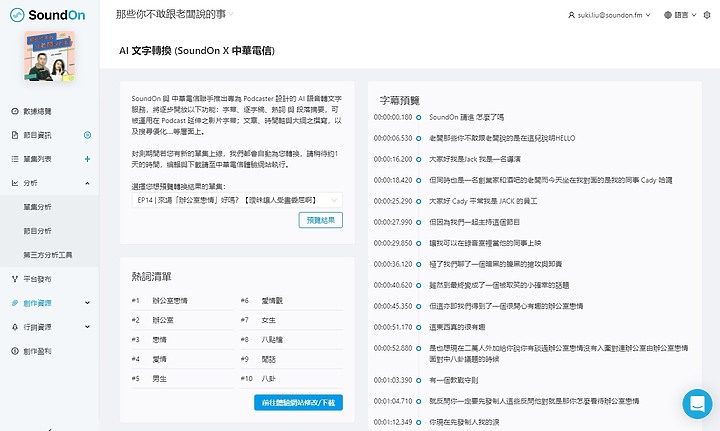The image size is (720, 431).
Task: Open the suki.liu@soundon.fm account dropdown
Action: [609, 15]
